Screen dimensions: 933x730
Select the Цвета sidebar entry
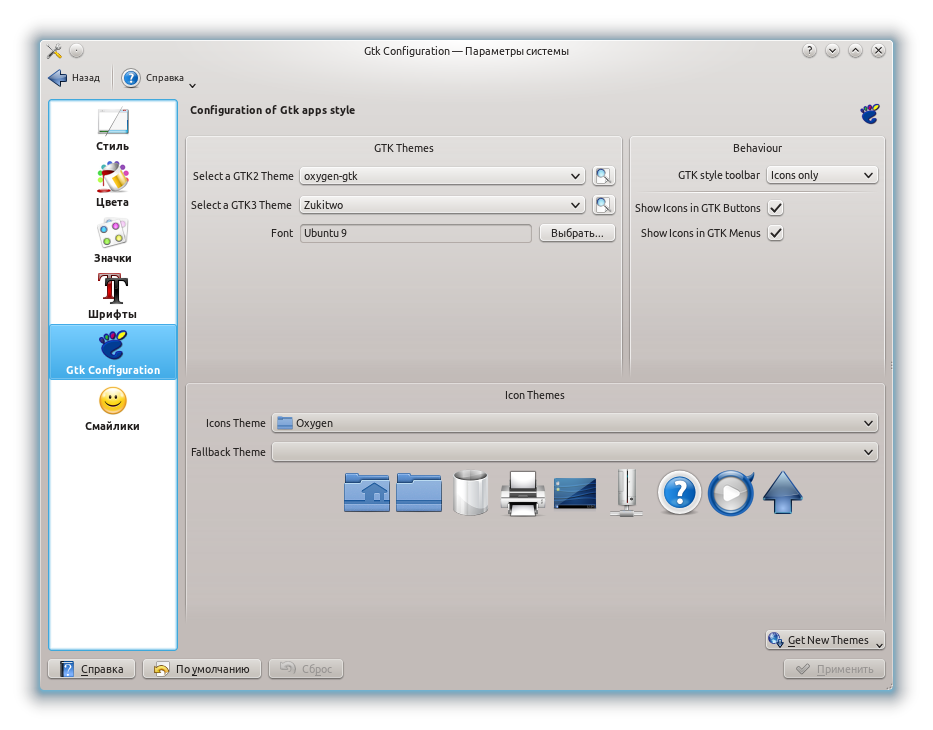[111, 185]
